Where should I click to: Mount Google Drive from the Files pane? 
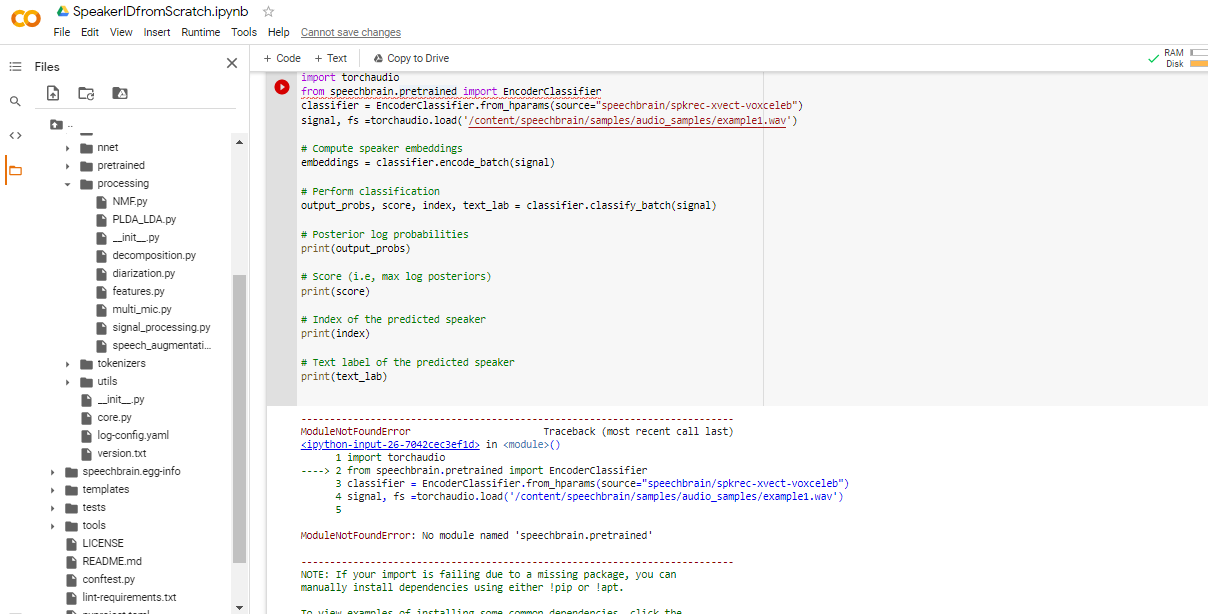120,93
